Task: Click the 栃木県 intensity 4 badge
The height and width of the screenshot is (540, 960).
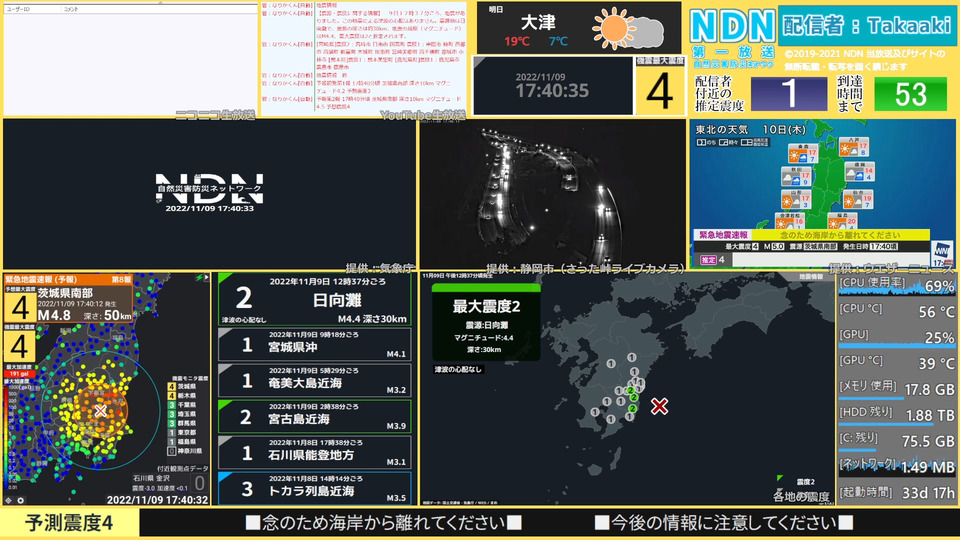Action: pyautogui.click(x=172, y=396)
